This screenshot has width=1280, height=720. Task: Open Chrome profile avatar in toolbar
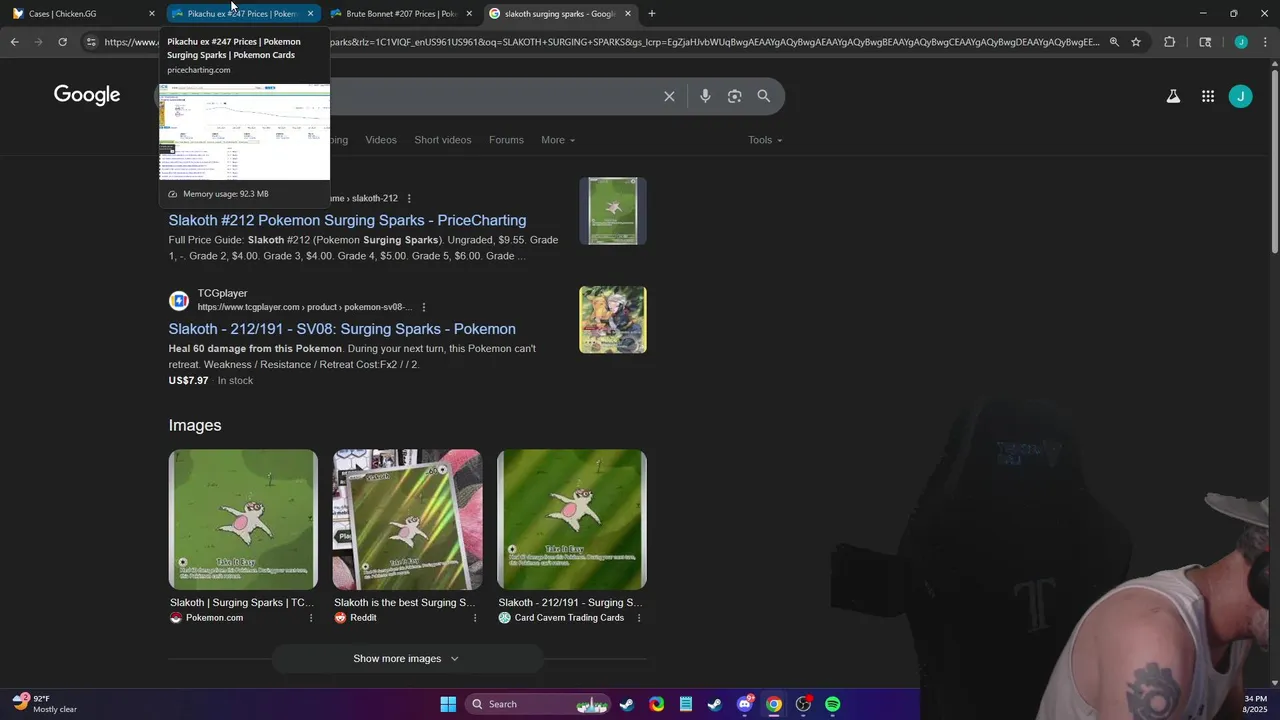(1241, 42)
